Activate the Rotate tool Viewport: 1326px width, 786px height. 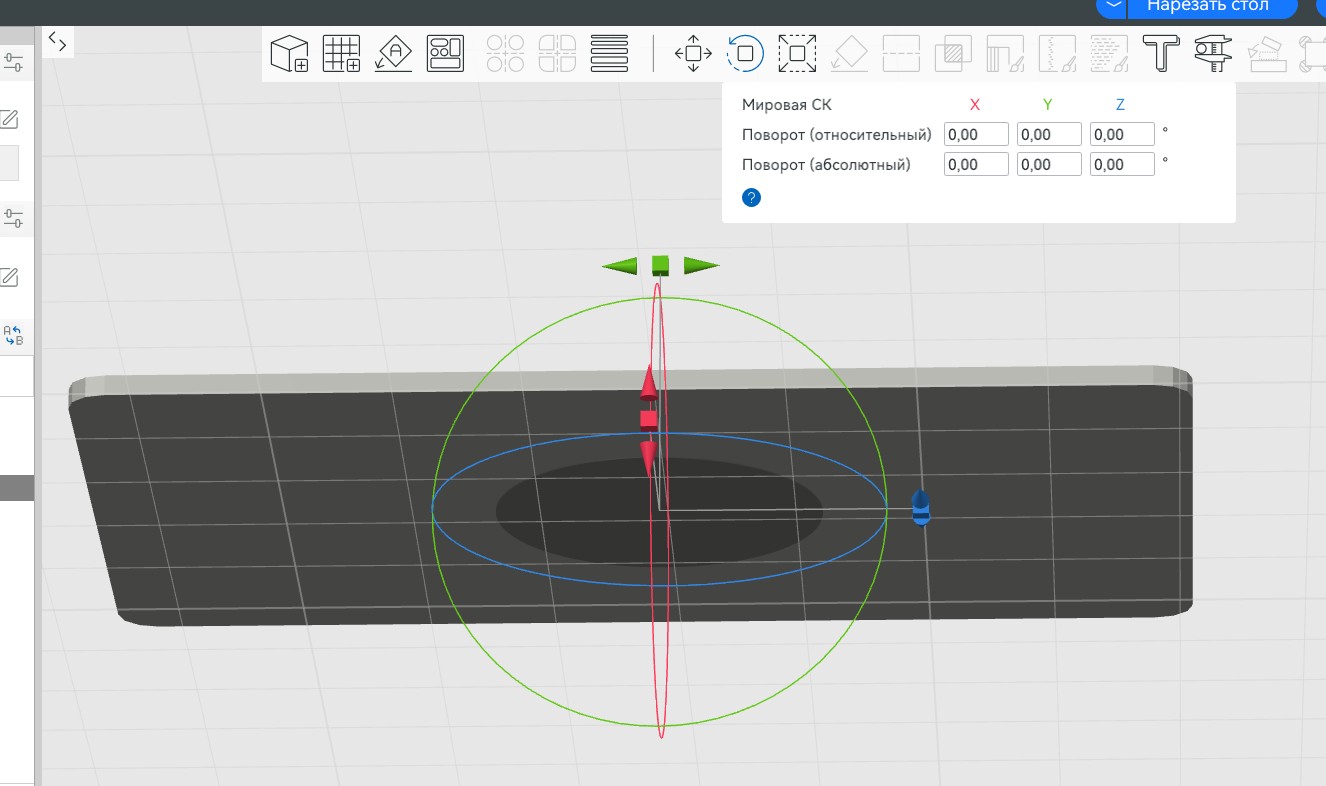pyautogui.click(x=745, y=53)
